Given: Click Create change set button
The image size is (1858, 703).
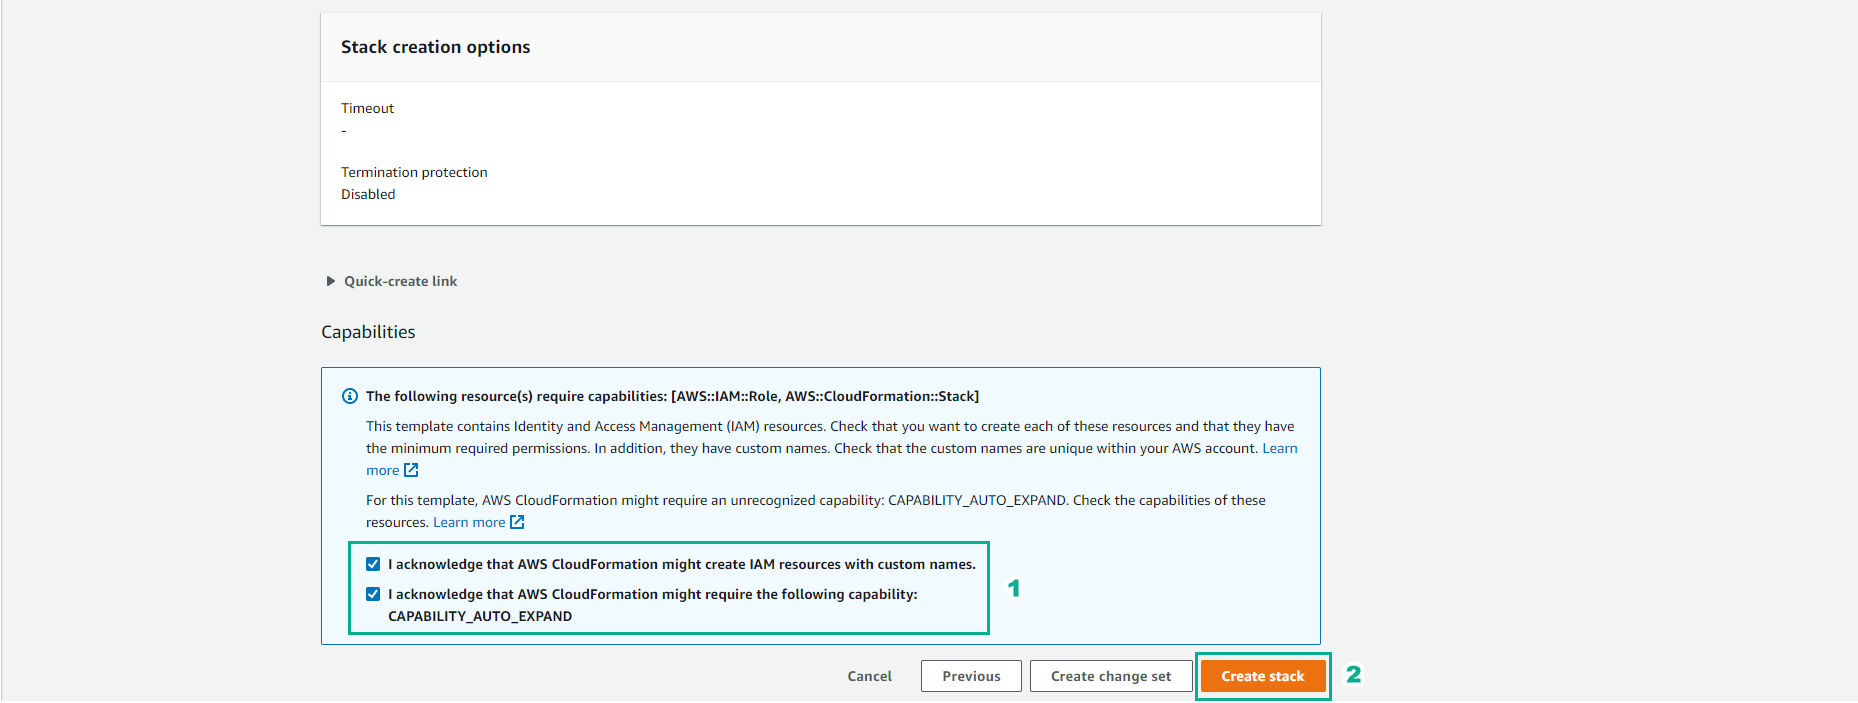Looking at the screenshot, I should tap(1111, 676).
